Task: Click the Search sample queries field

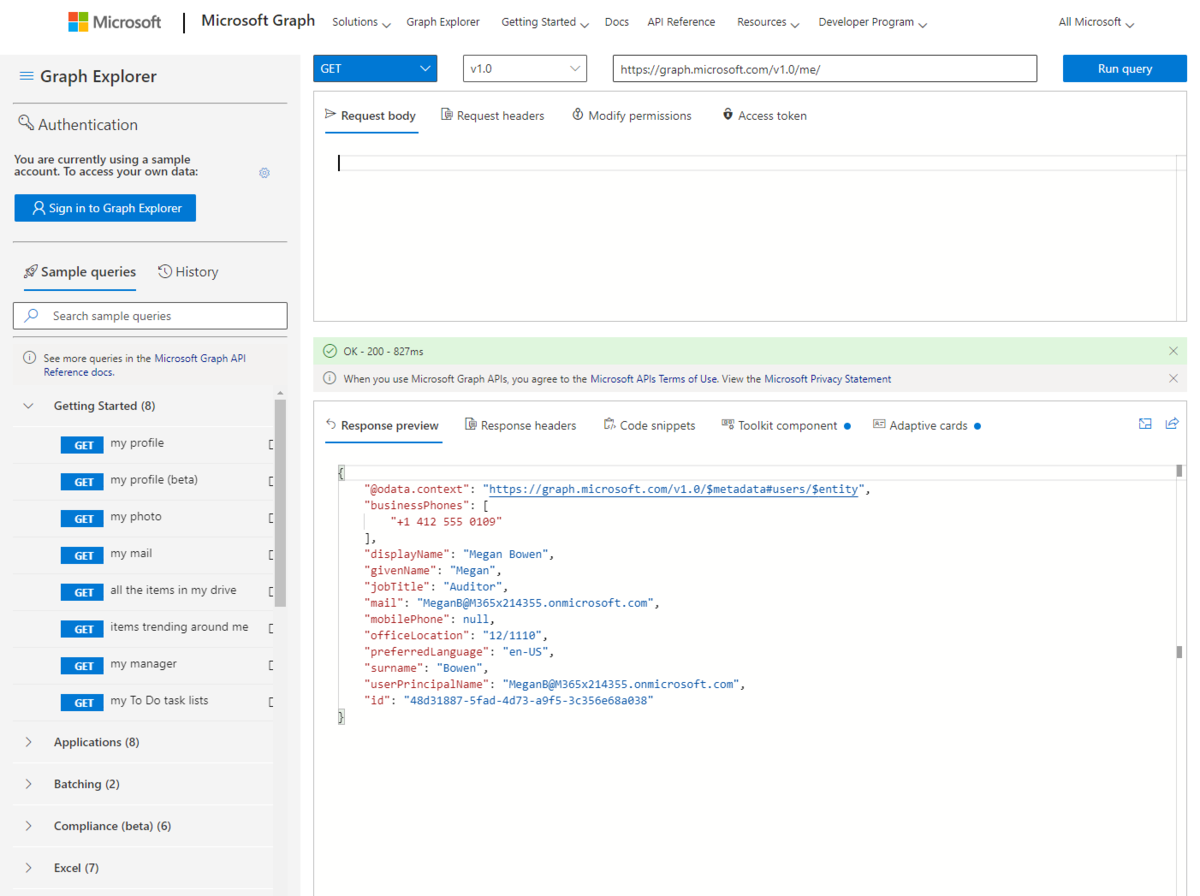Action: click(x=150, y=315)
